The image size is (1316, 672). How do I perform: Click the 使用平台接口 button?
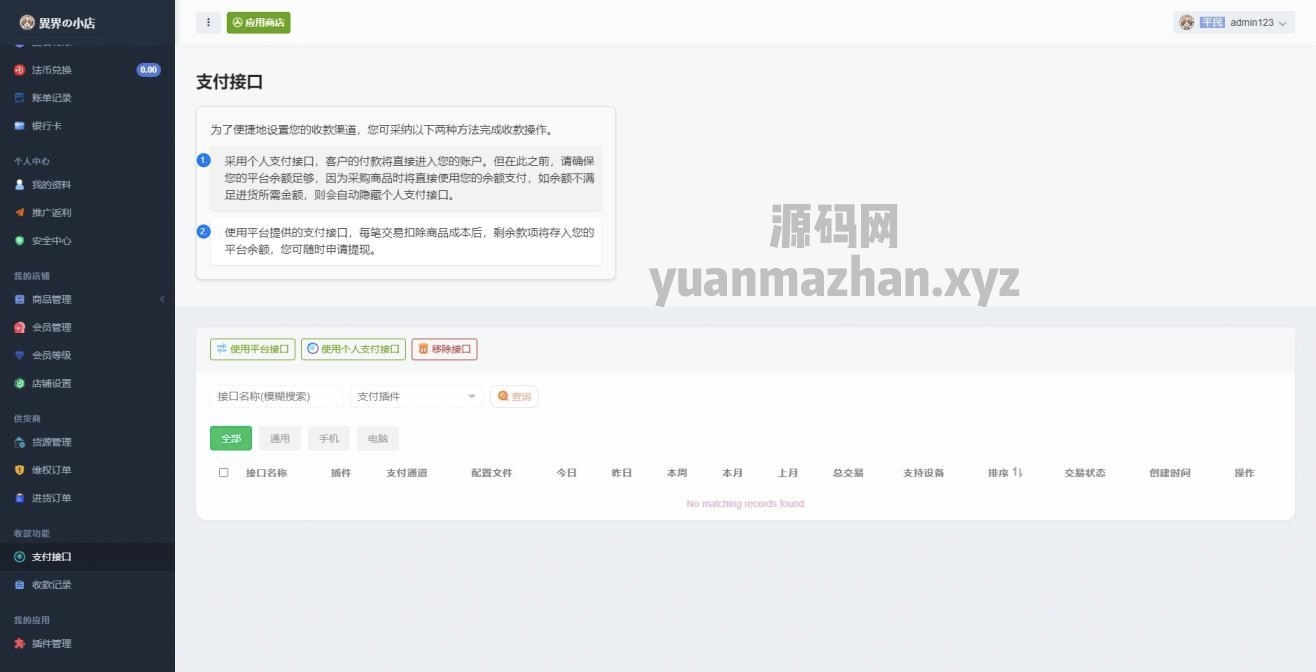pos(252,349)
